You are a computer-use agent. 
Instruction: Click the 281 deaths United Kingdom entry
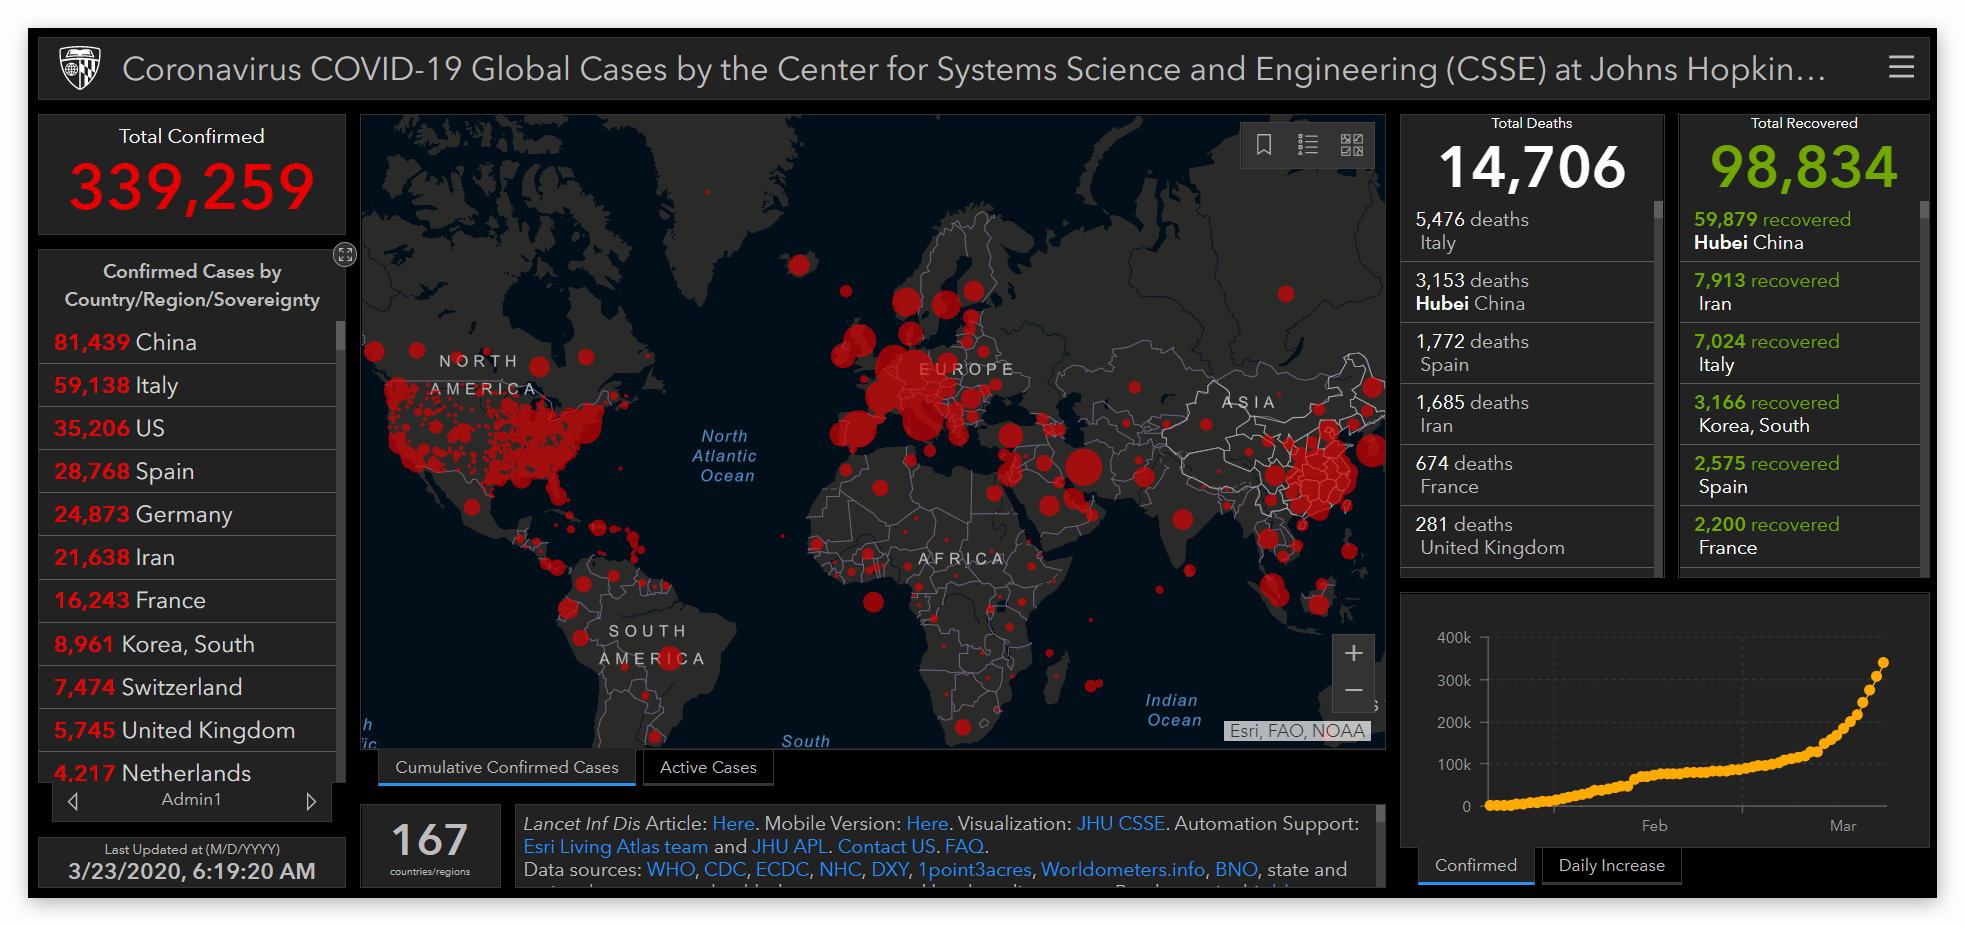coord(1527,536)
